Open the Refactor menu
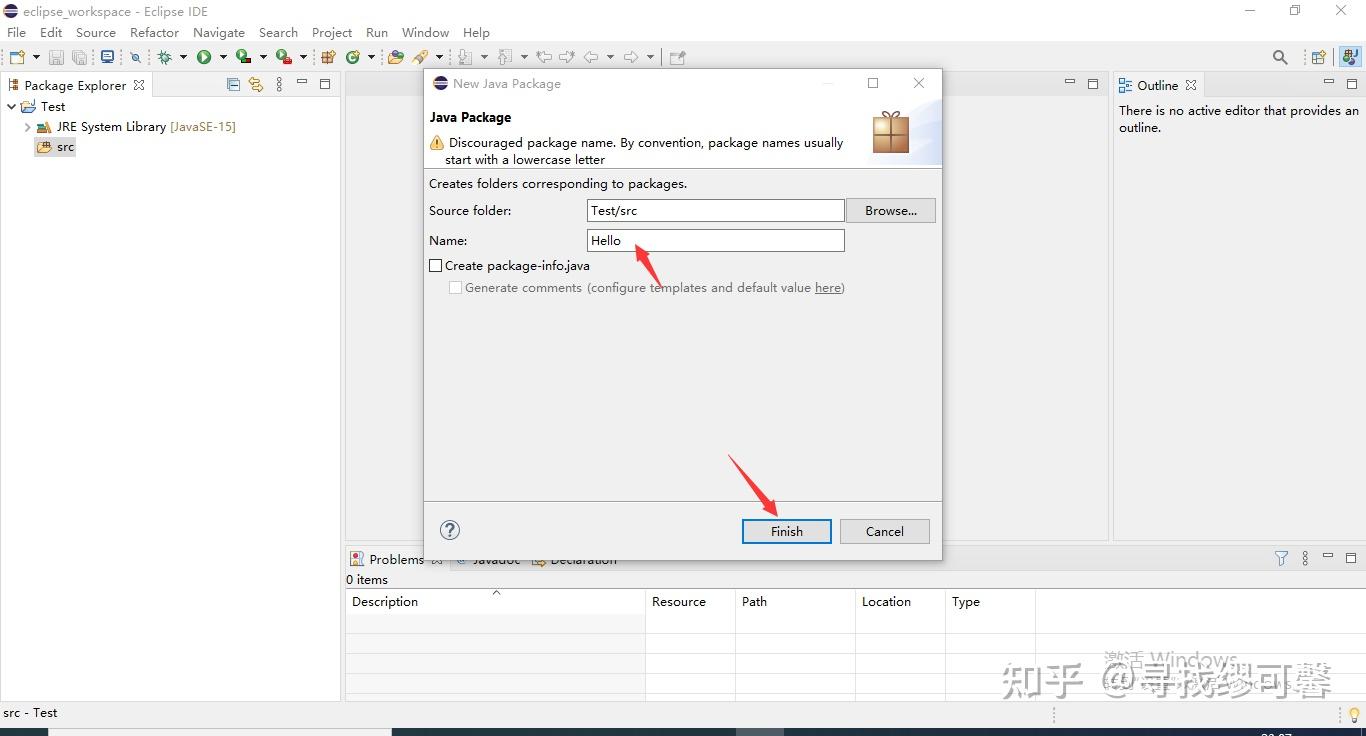The image size is (1366, 736). [154, 32]
